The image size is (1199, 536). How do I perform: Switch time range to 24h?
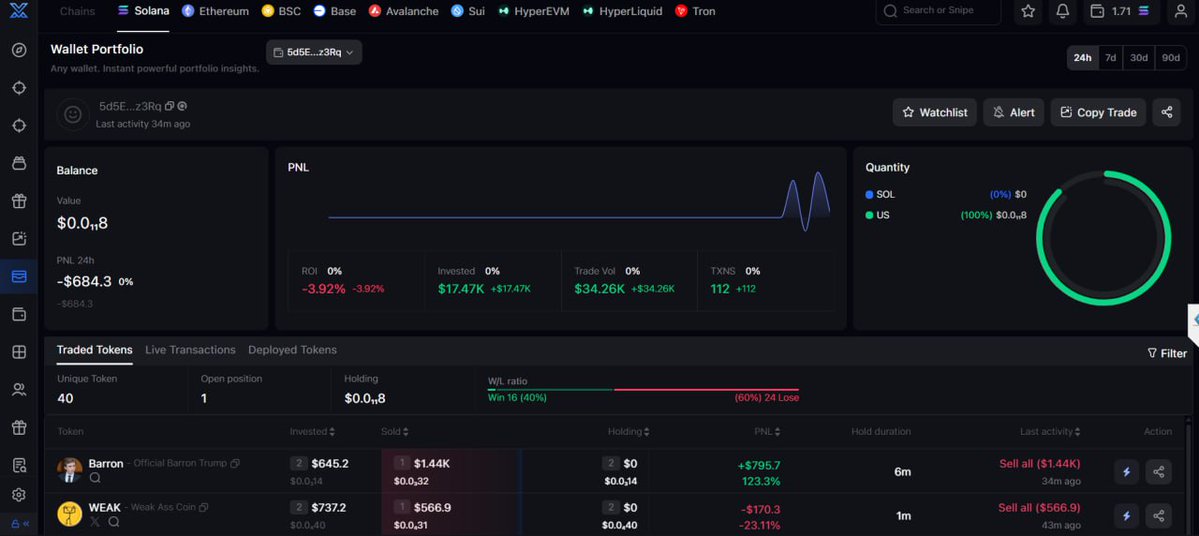point(1083,58)
